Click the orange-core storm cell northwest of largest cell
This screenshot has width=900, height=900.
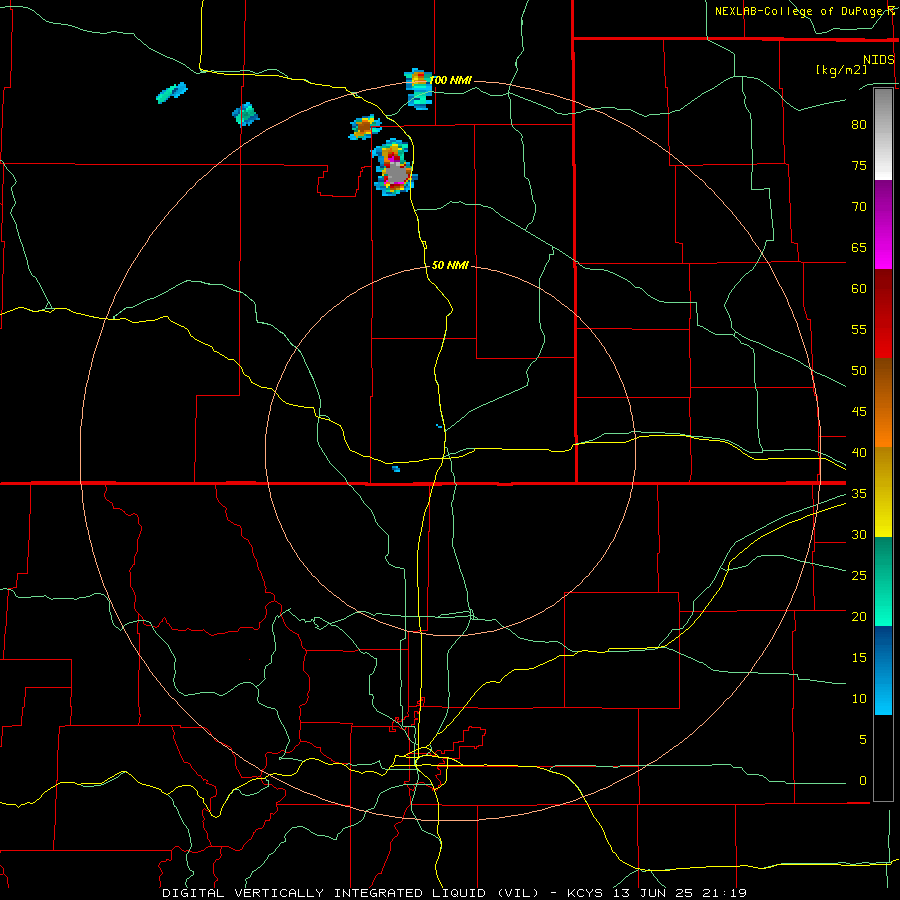pyautogui.click(x=365, y=127)
